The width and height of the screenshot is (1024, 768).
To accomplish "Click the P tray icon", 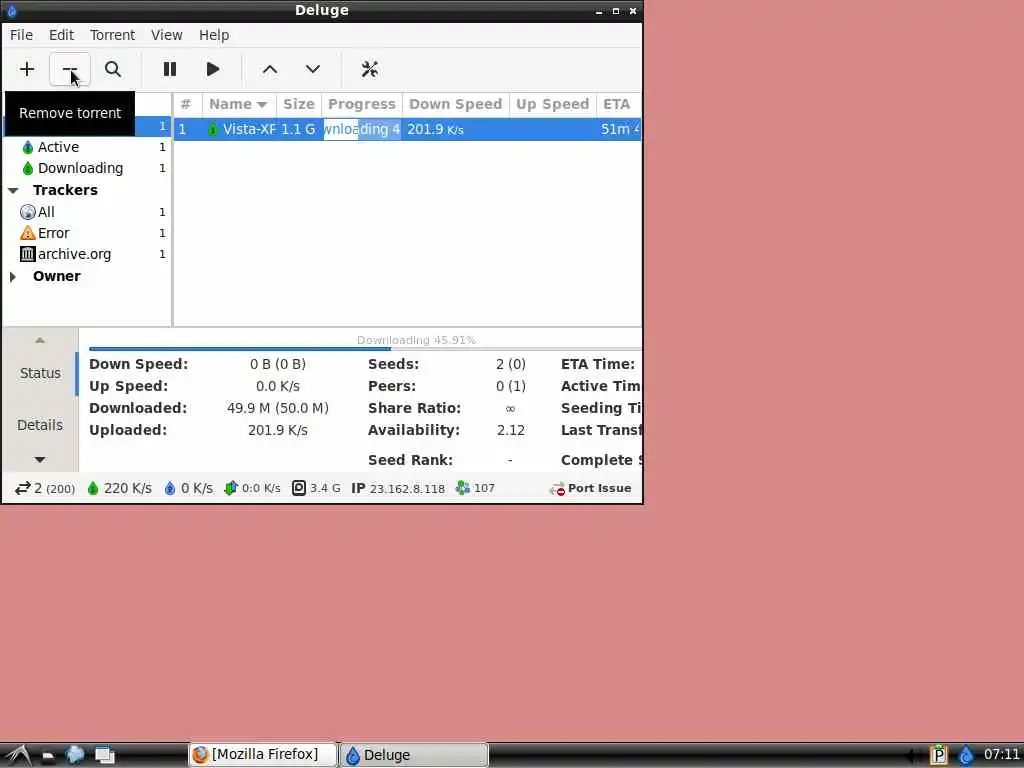I will [938, 755].
